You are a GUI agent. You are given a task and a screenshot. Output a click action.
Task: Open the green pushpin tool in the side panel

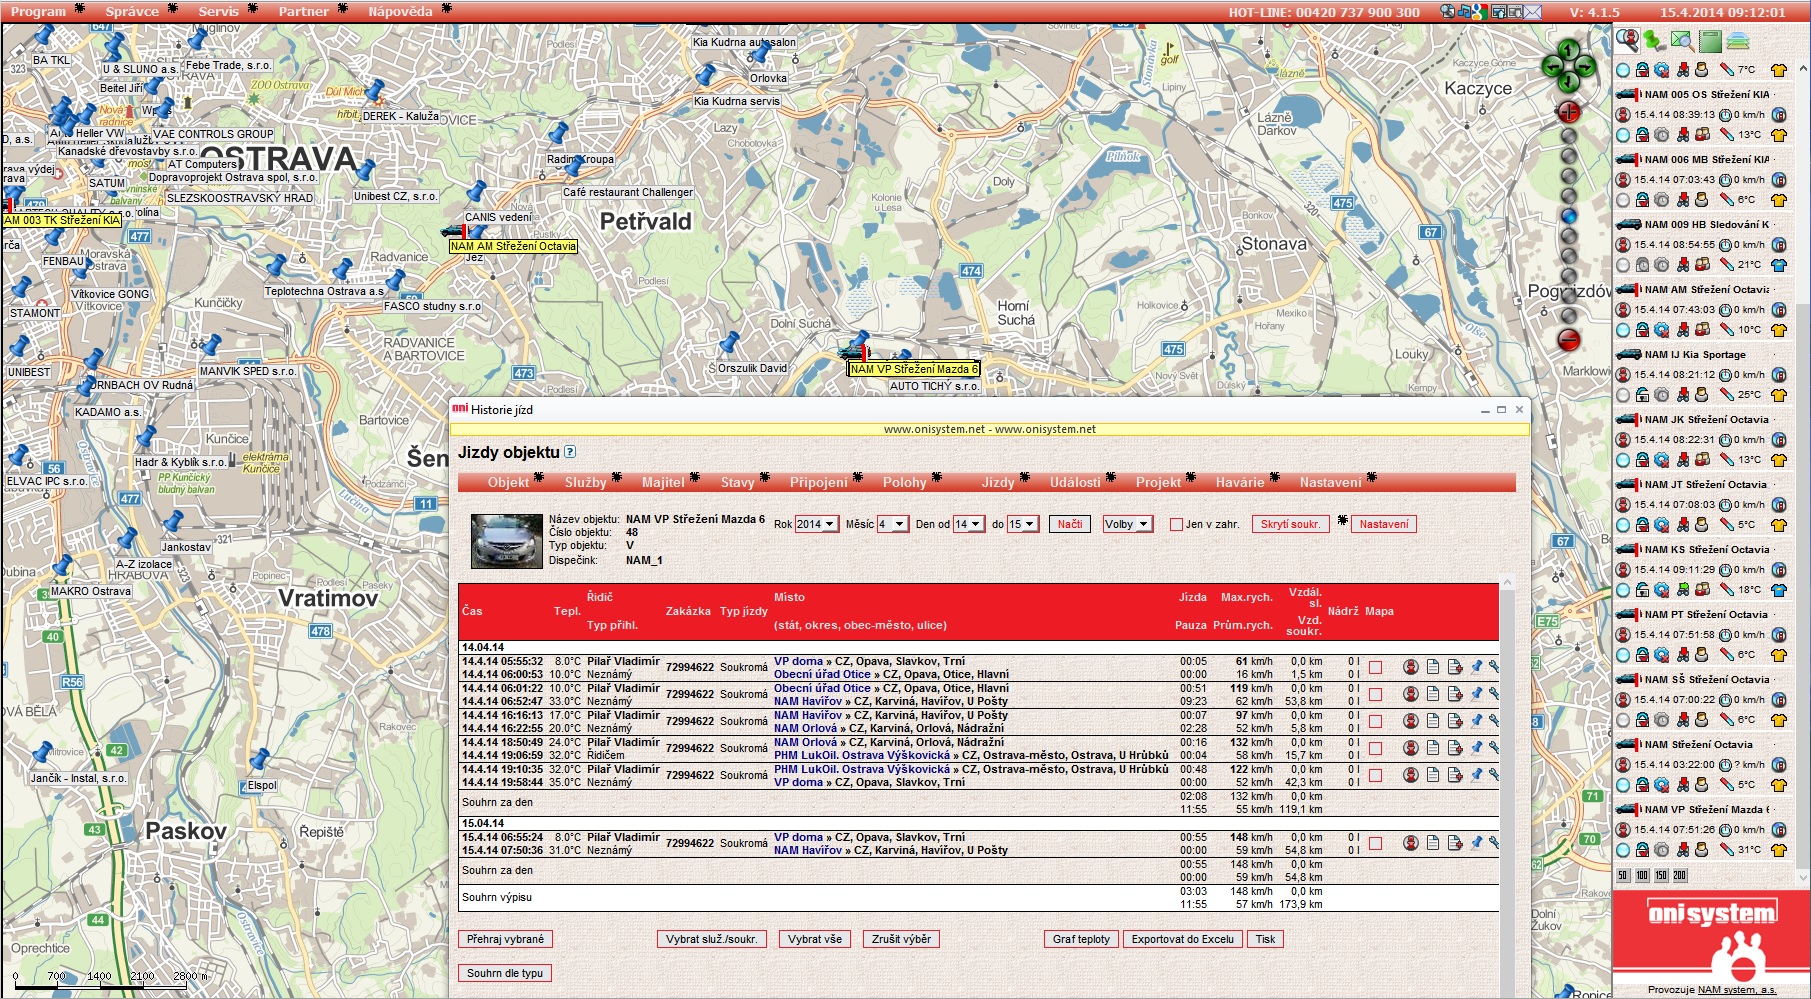click(x=1654, y=41)
